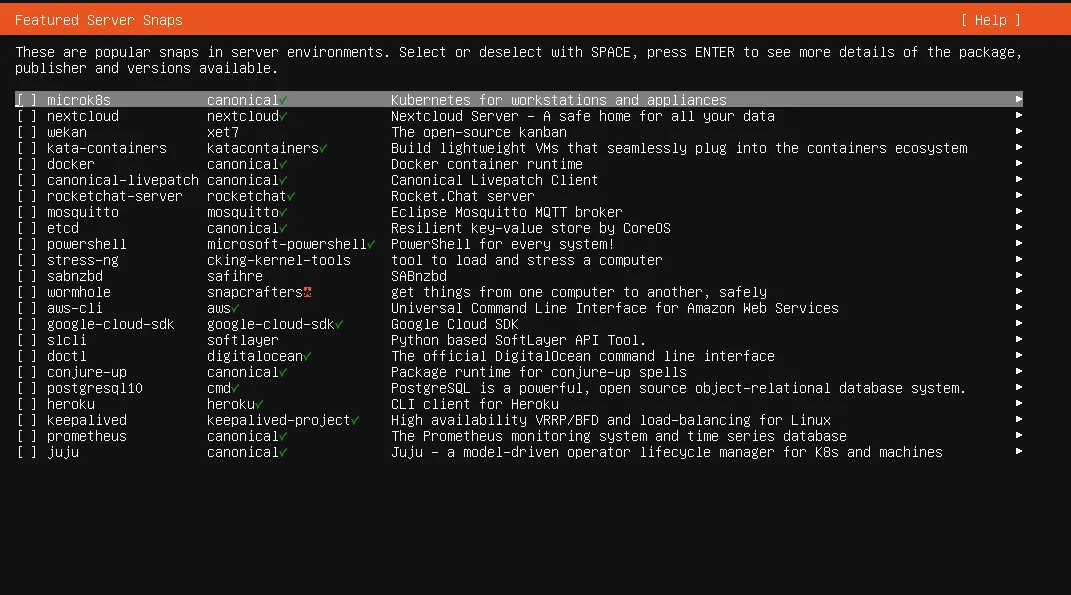
Task: Click the verified tick beside google-cloud-sdk publisher
Action: coord(340,324)
